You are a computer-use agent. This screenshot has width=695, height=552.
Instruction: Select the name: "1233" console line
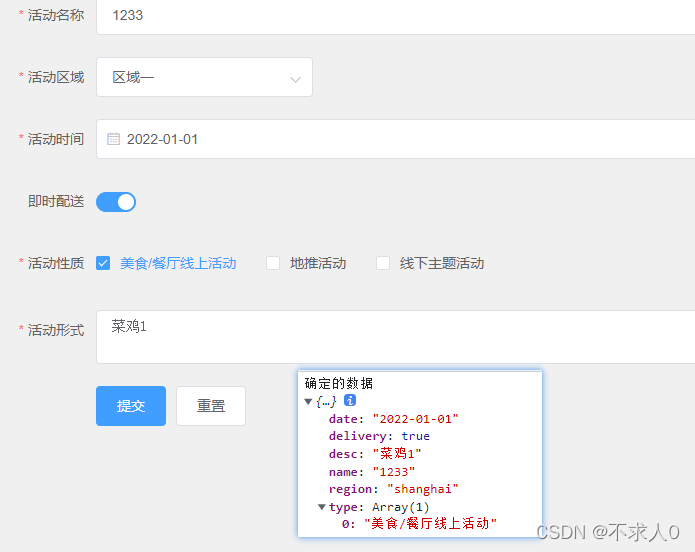[x=372, y=472]
